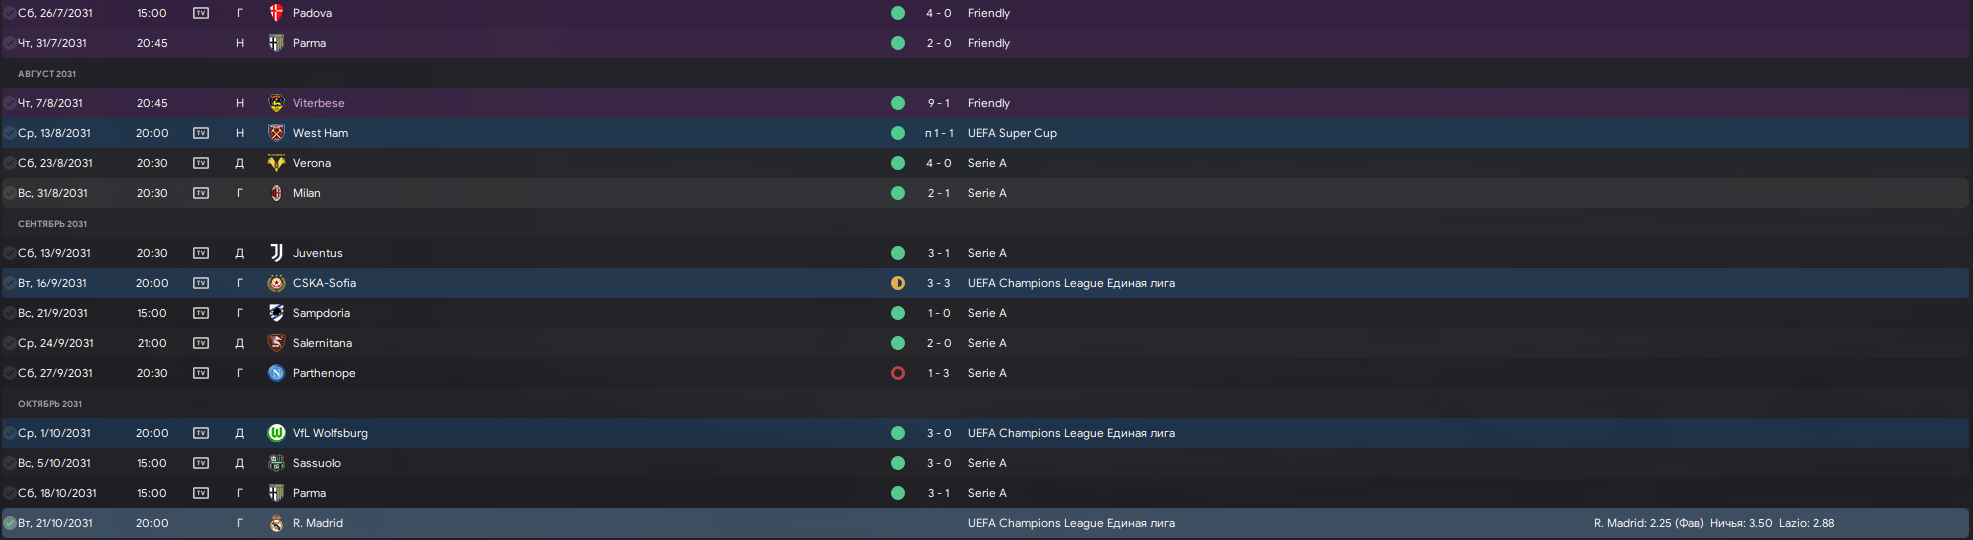Viewport: 1973px width, 540px height.
Task: Click the green win indicator for Verona match
Action: tap(898, 163)
